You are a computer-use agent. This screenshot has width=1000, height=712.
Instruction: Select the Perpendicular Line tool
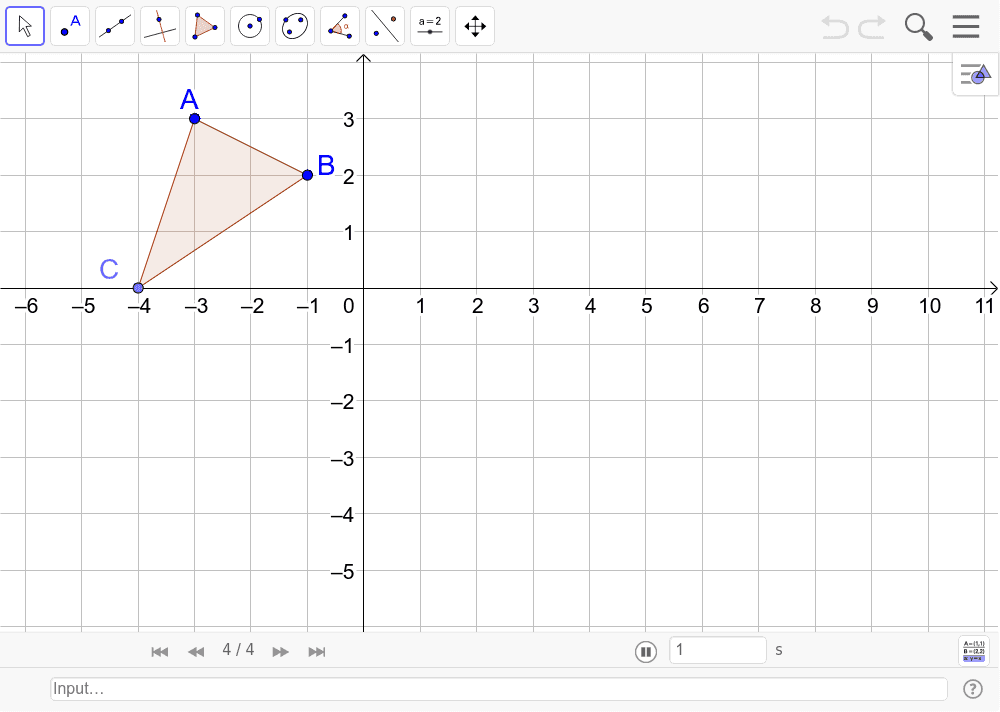pyautogui.click(x=159, y=26)
